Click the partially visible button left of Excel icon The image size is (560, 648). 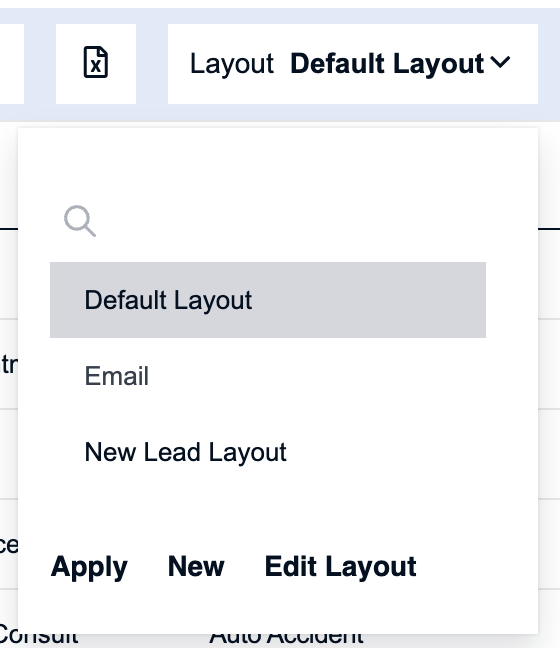[12, 64]
